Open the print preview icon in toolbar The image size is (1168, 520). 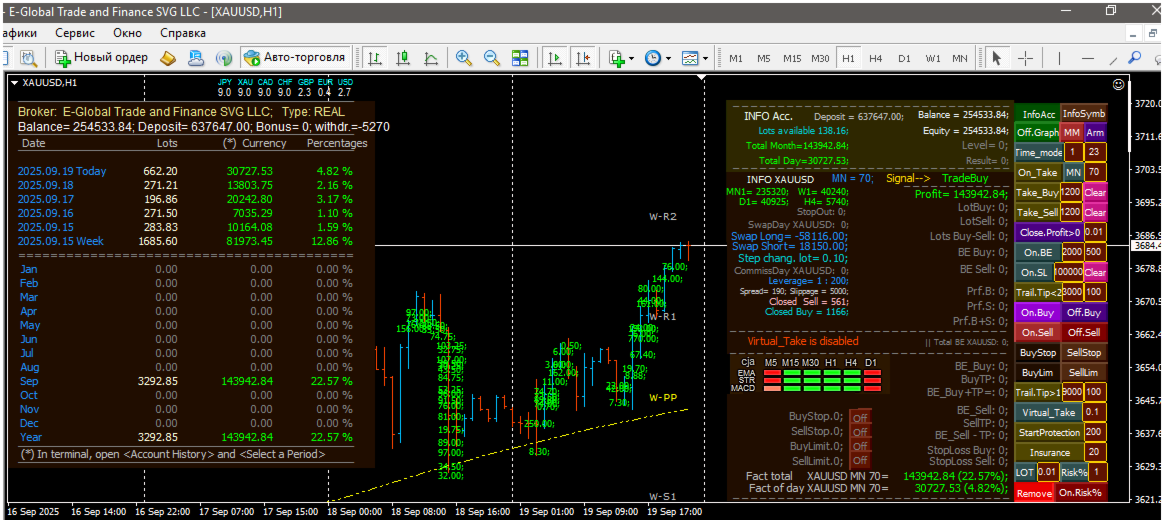[x=29, y=57]
